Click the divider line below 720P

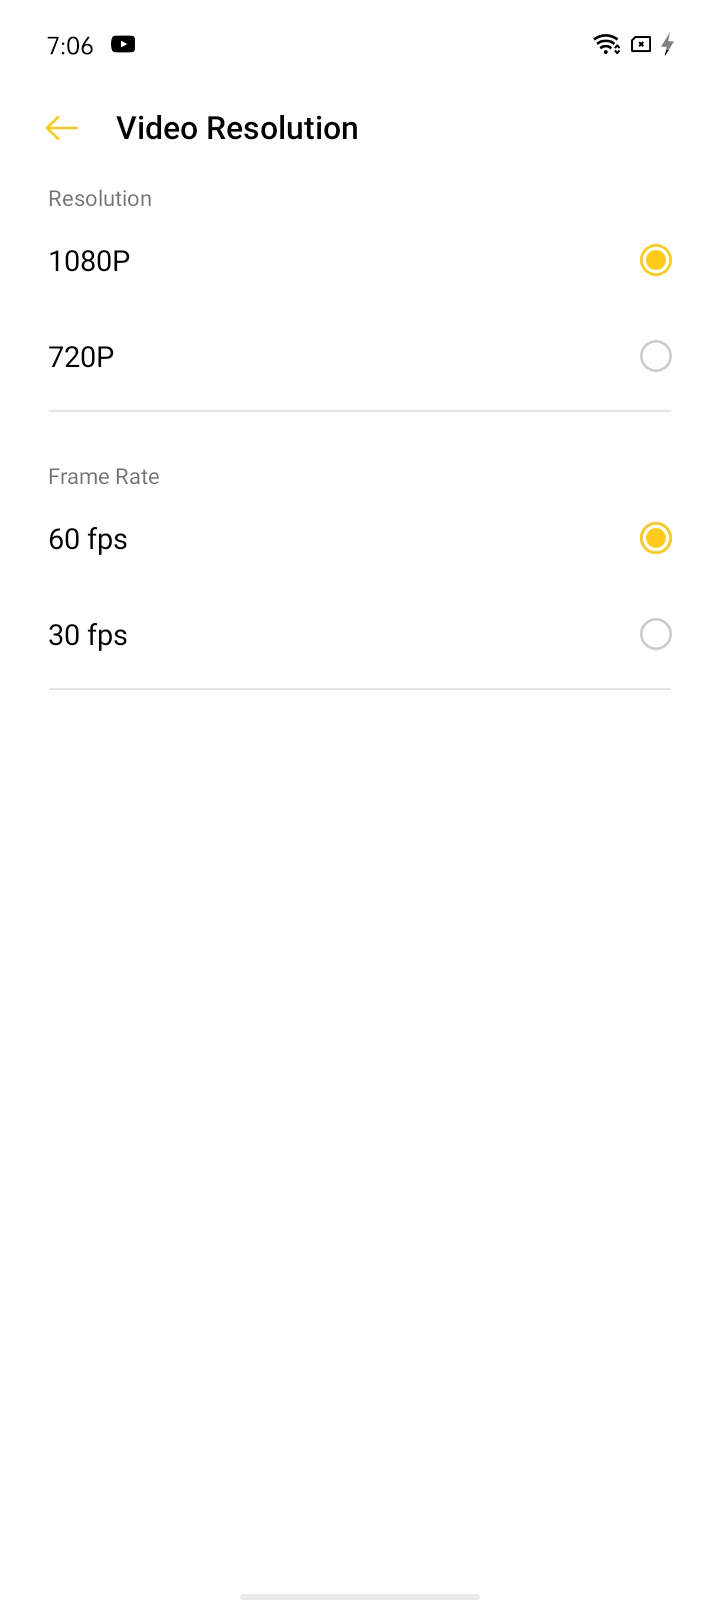tap(360, 411)
